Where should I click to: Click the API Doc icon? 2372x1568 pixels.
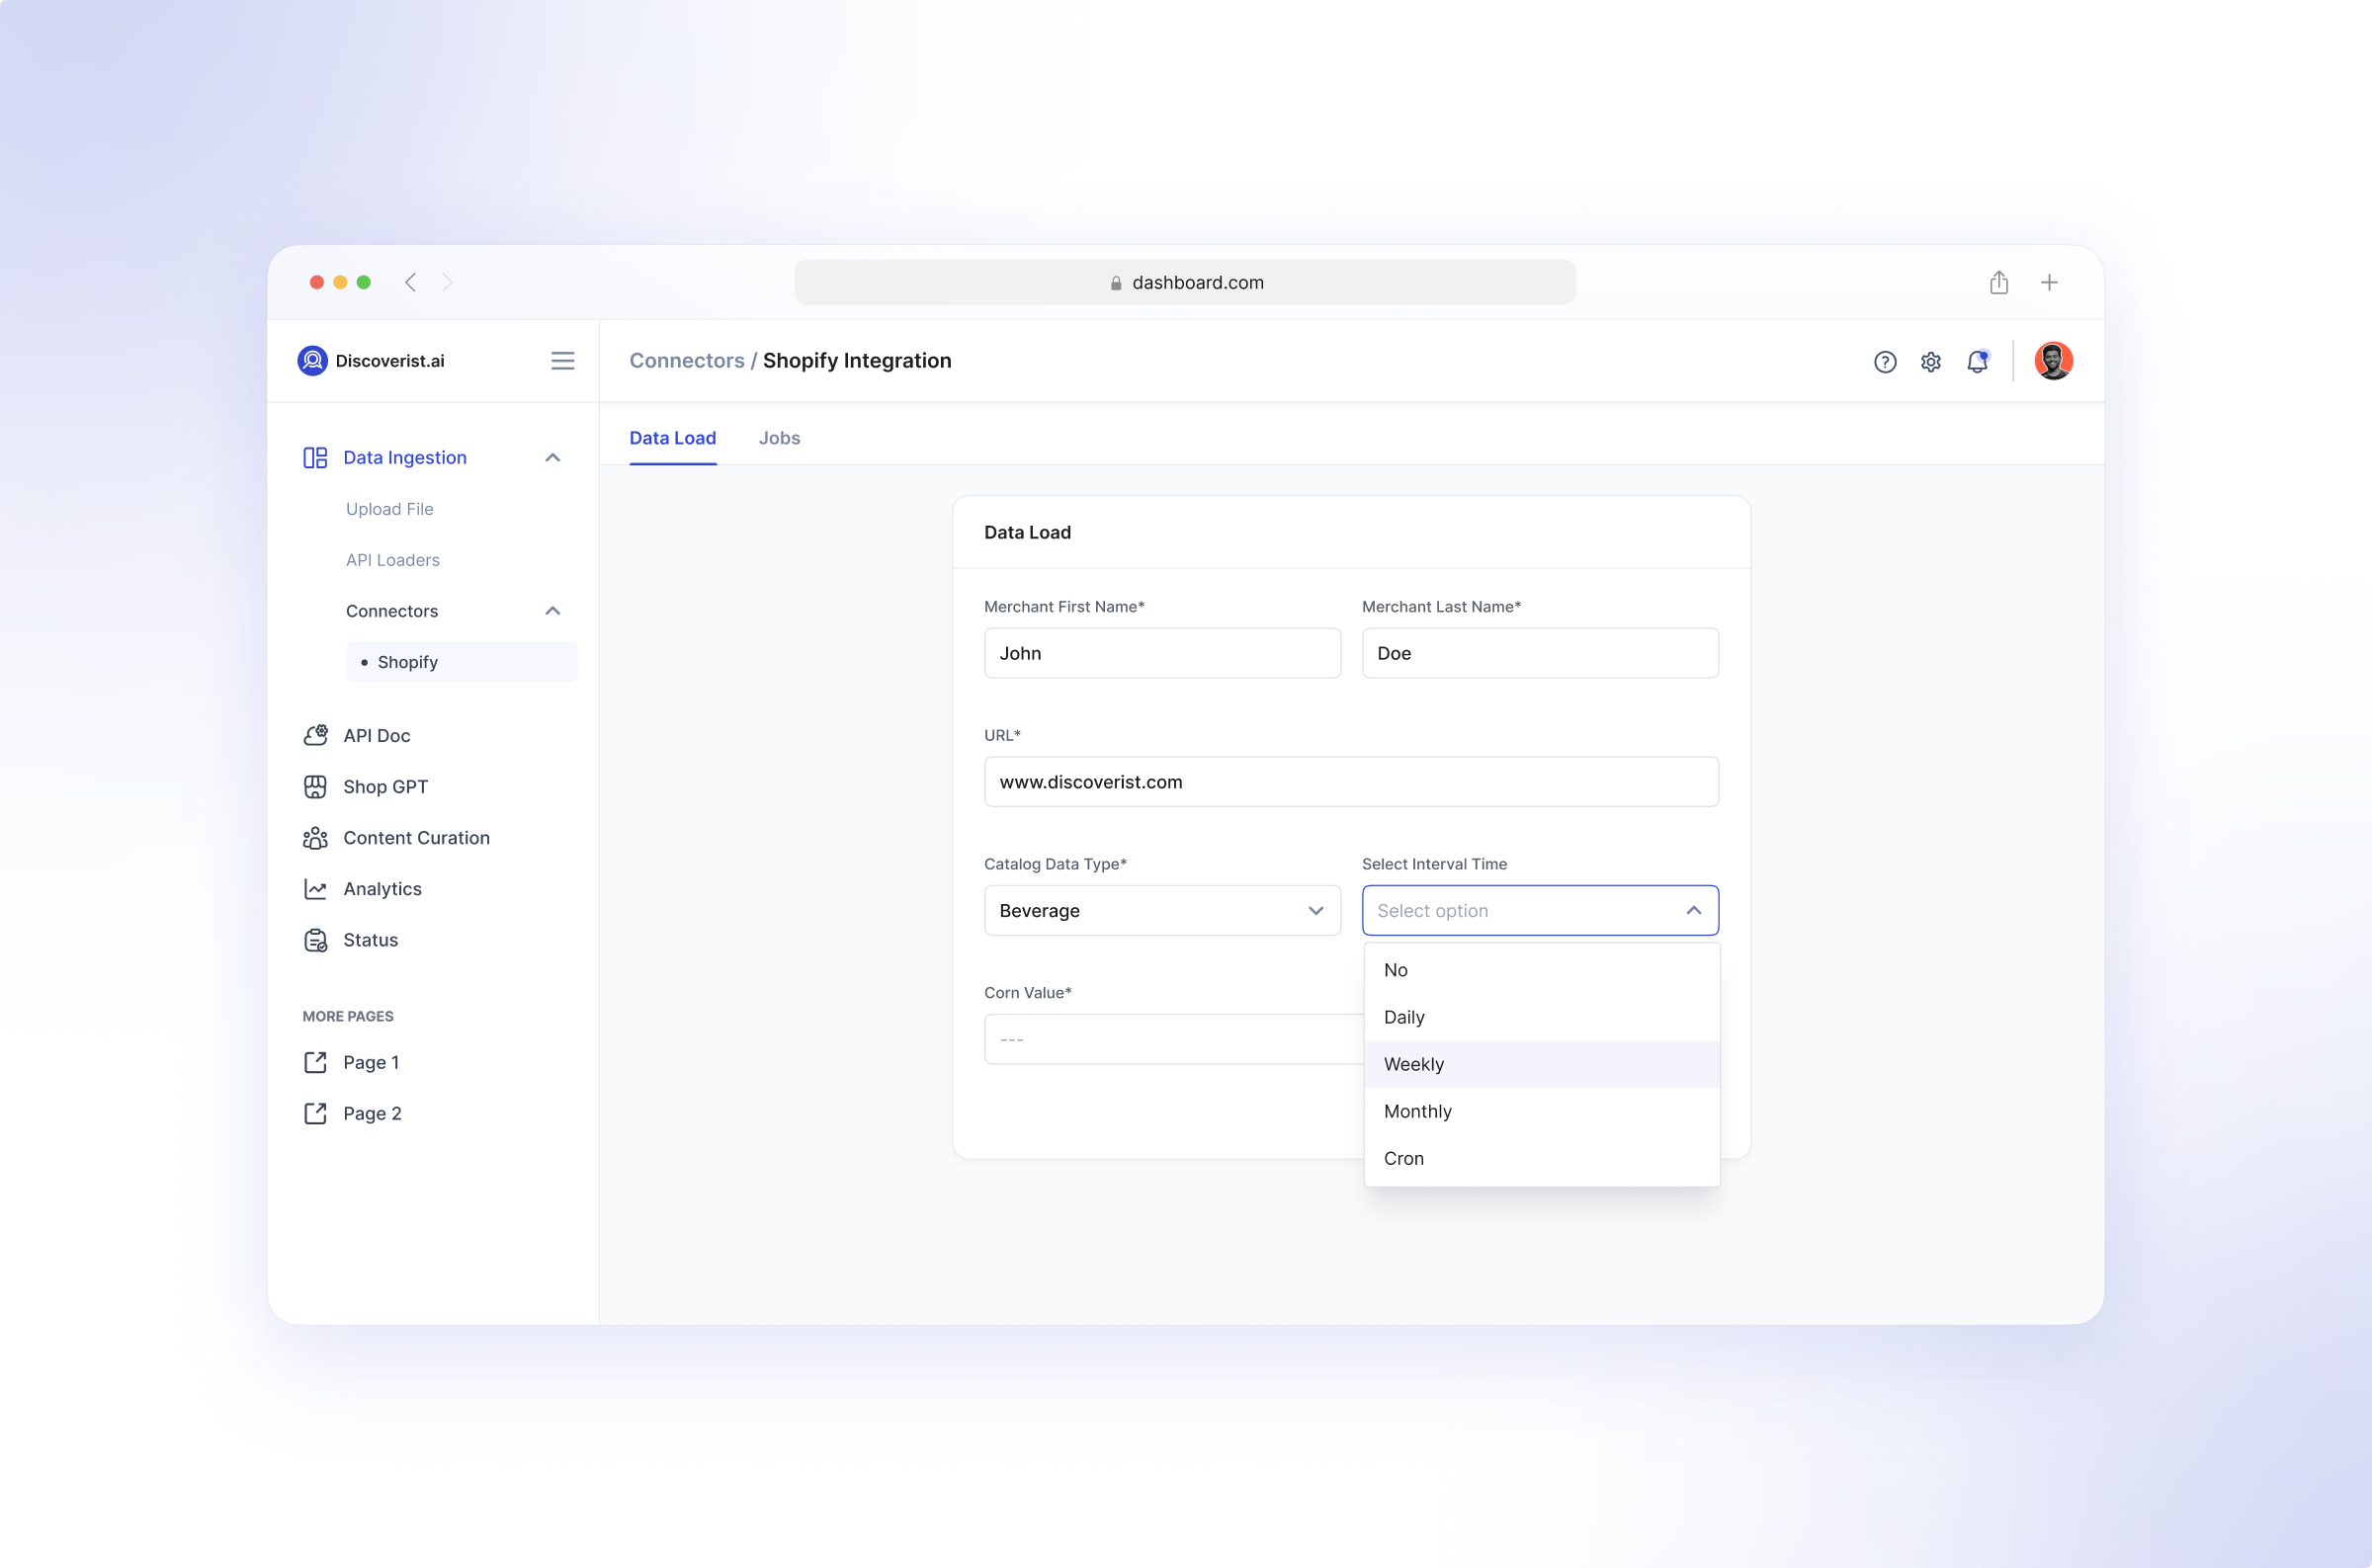point(315,735)
